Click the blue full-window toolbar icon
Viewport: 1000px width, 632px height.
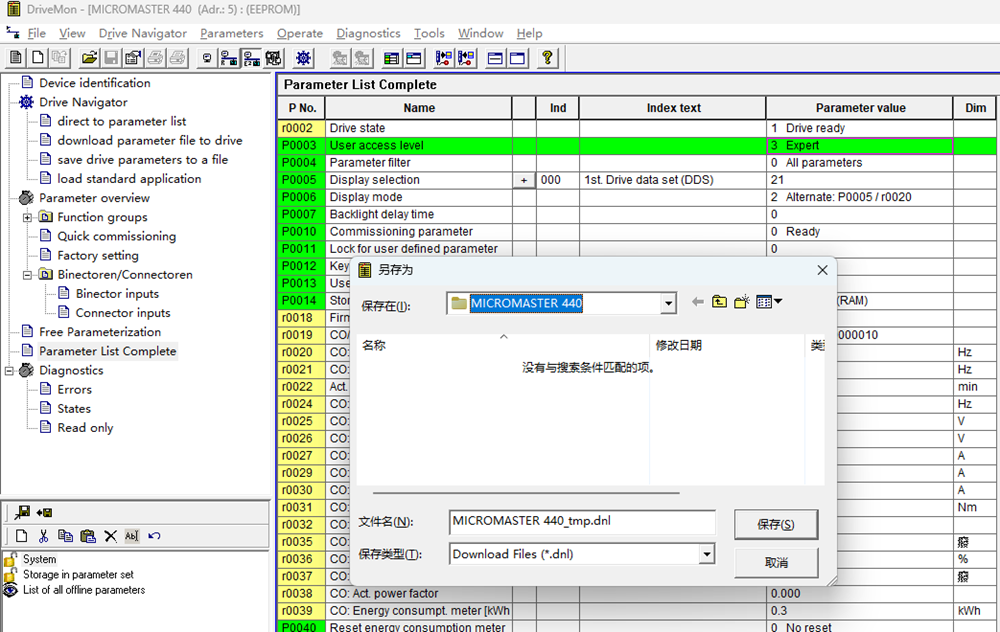[517, 58]
